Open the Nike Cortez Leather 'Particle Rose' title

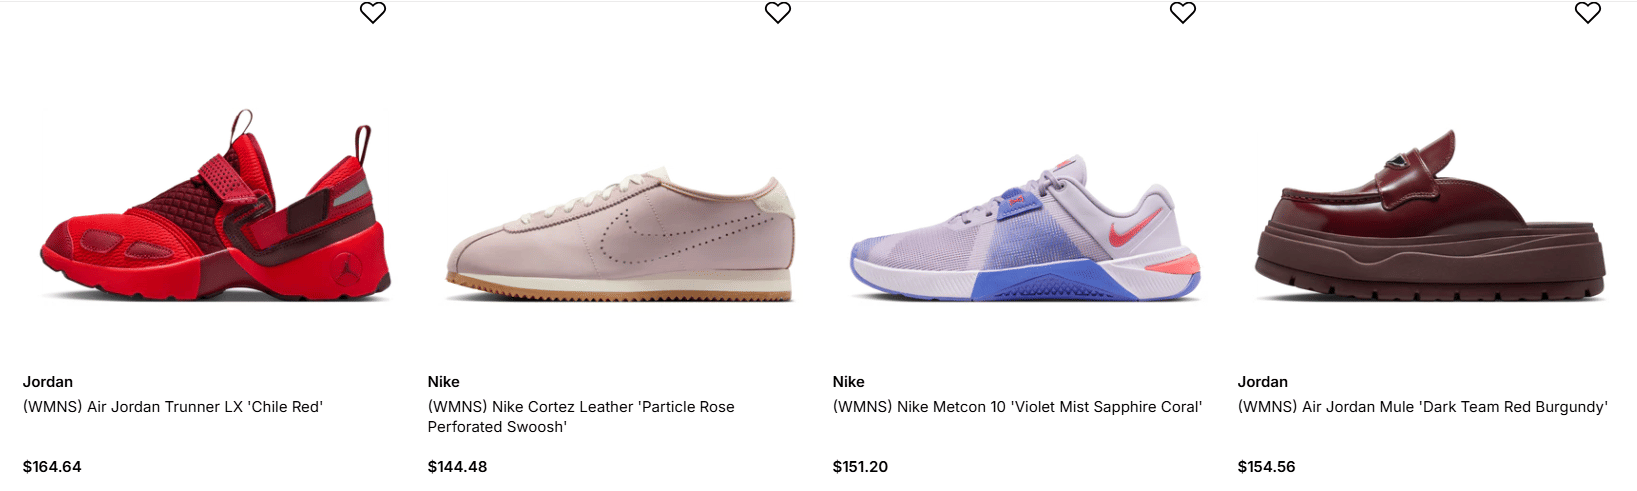[581, 416]
